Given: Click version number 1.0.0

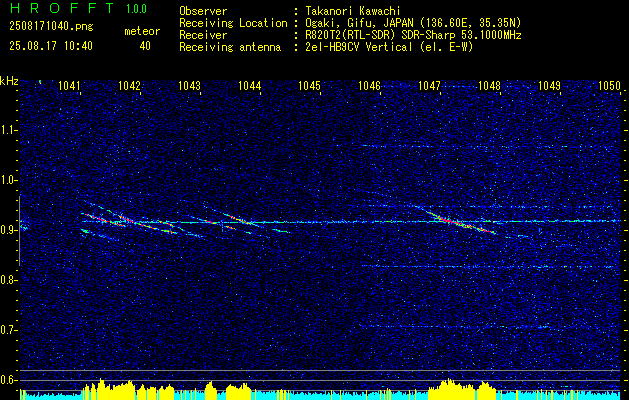Looking at the screenshot, I should coord(136,9).
